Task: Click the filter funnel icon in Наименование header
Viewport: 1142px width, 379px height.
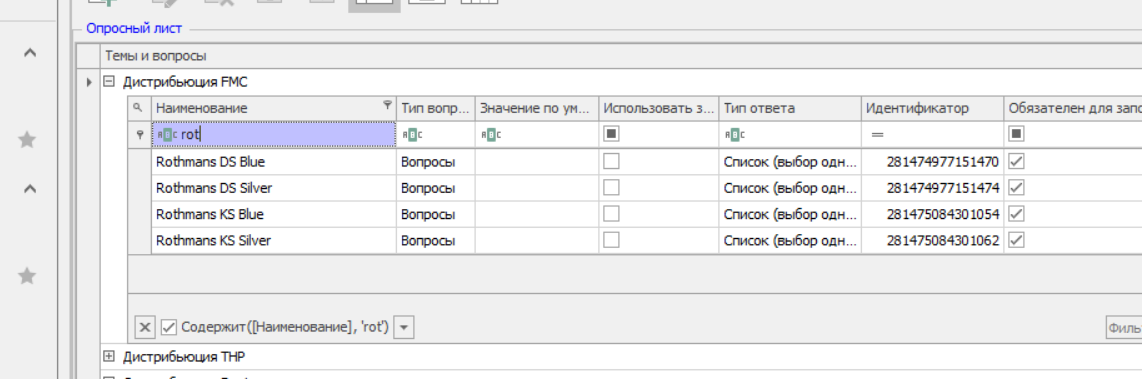Action: pyautogui.click(x=388, y=106)
